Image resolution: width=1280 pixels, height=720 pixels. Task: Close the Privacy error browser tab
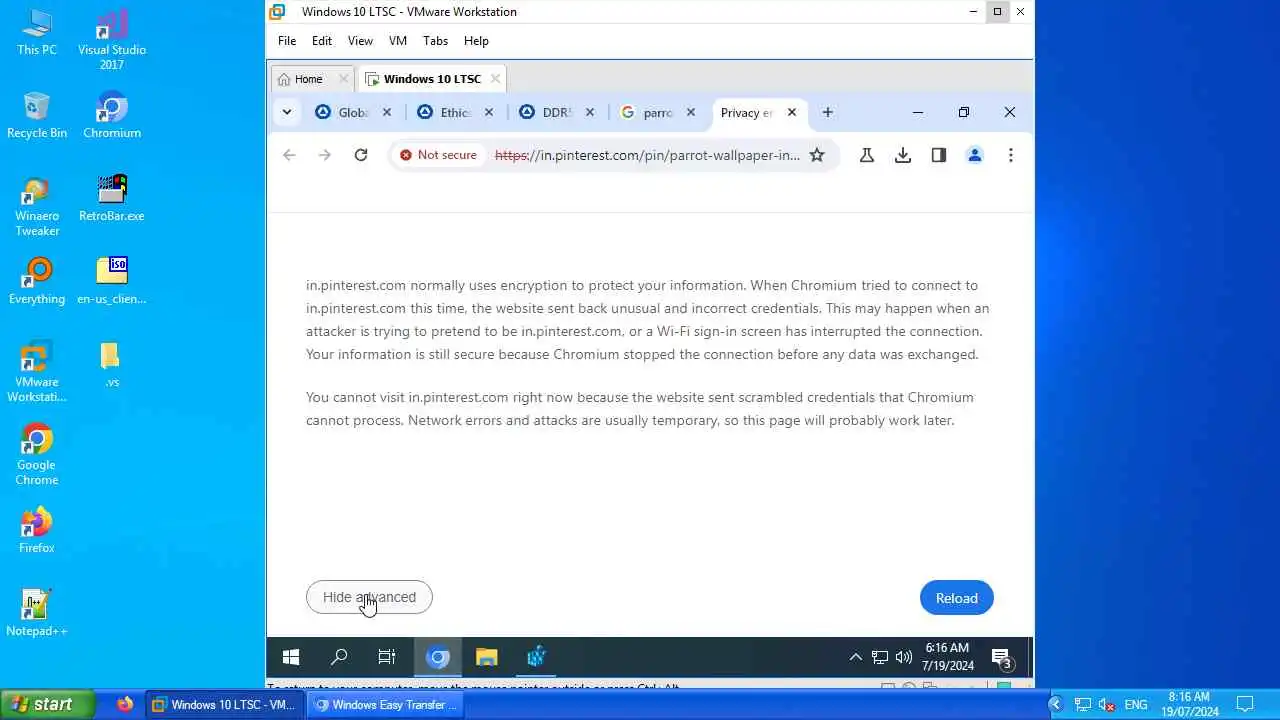[792, 112]
